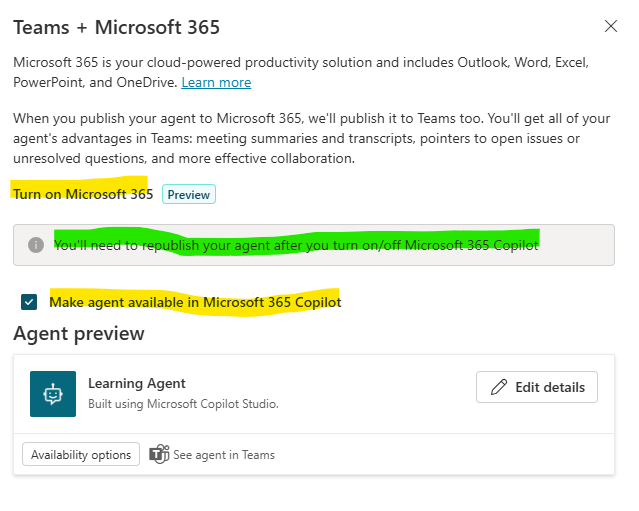
Task: Click the pencil icon in Edit details
Action: click(x=499, y=387)
